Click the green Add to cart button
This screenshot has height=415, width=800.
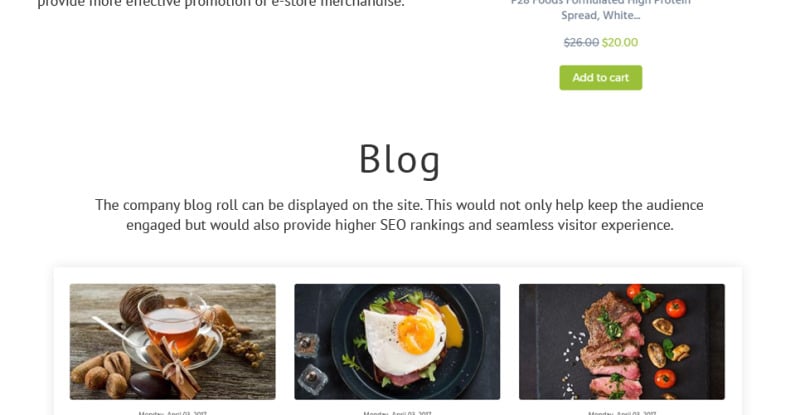coord(601,78)
